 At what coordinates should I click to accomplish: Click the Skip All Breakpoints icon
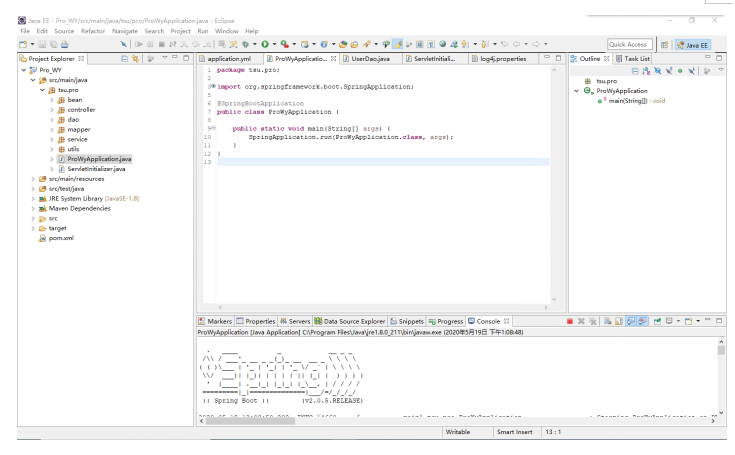pos(123,44)
